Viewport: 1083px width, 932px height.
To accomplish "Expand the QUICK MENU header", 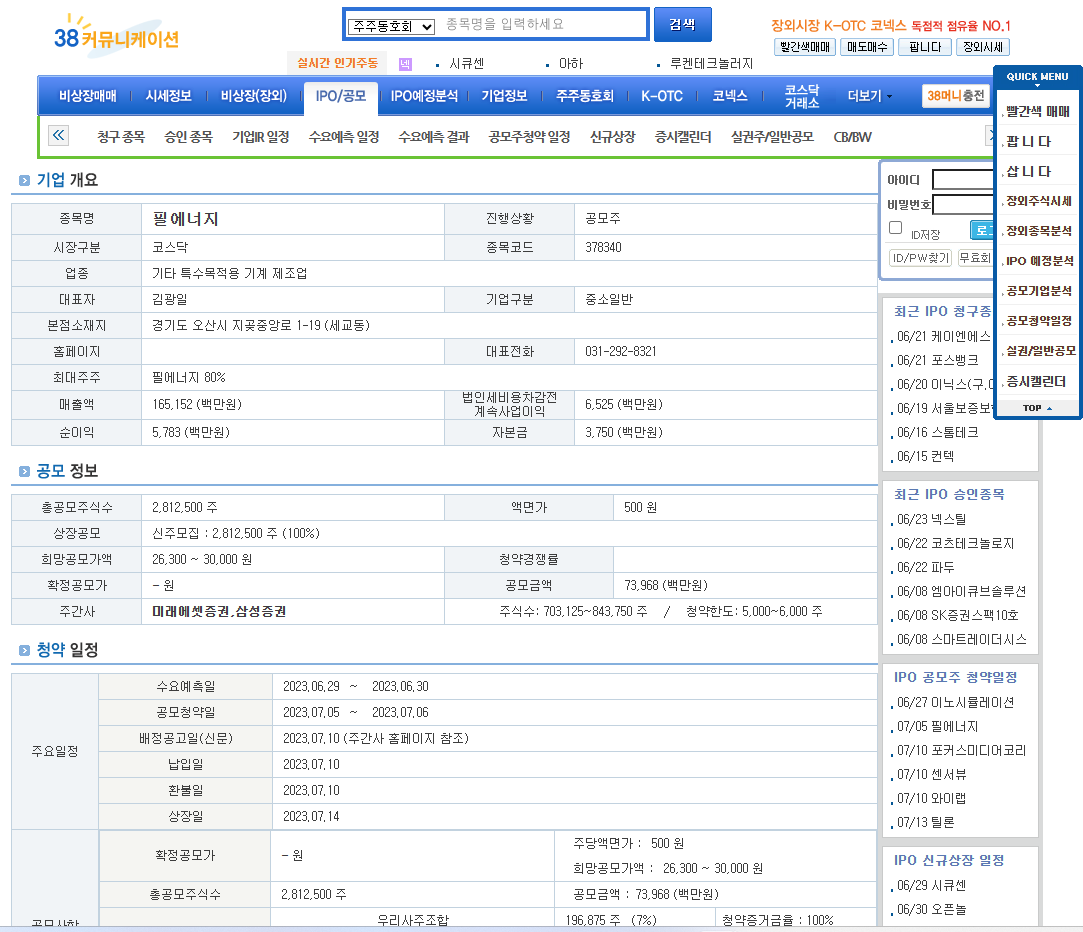I will (x=1037, y=77).
